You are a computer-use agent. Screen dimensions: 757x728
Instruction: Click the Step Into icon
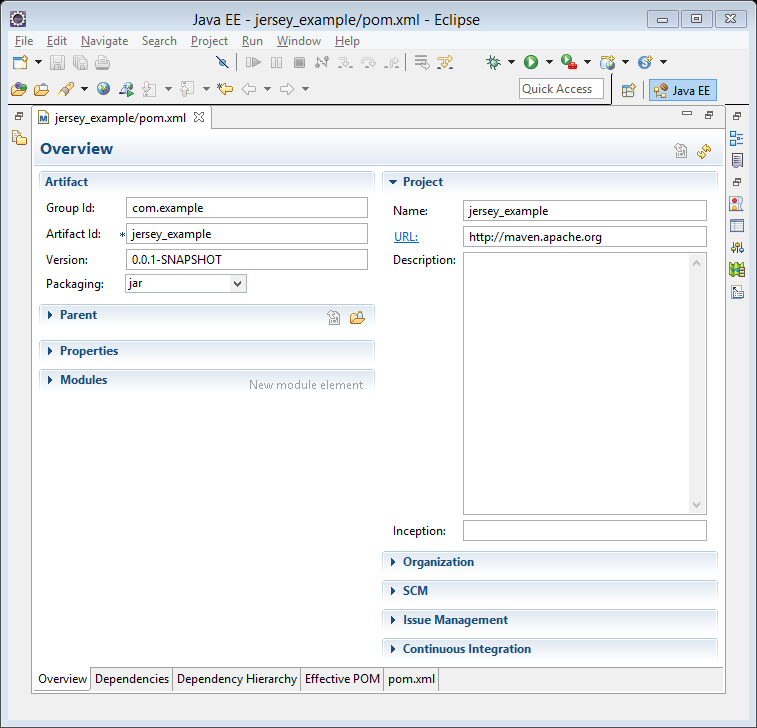pyautogui.click(x=345, y=62)
